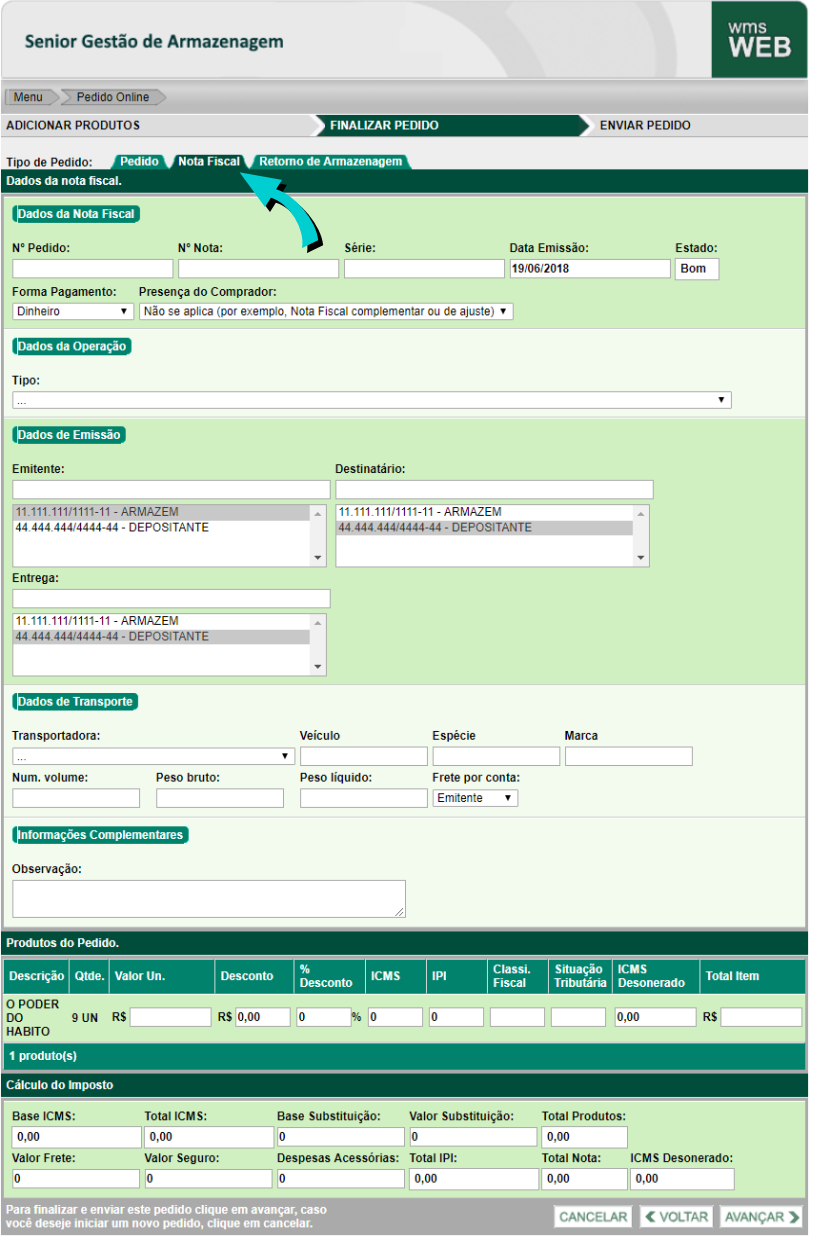The height and width of the screenshot is (1250, 820).
Task: Open the Tipo operation dropdown
Action: coord(372,400)
